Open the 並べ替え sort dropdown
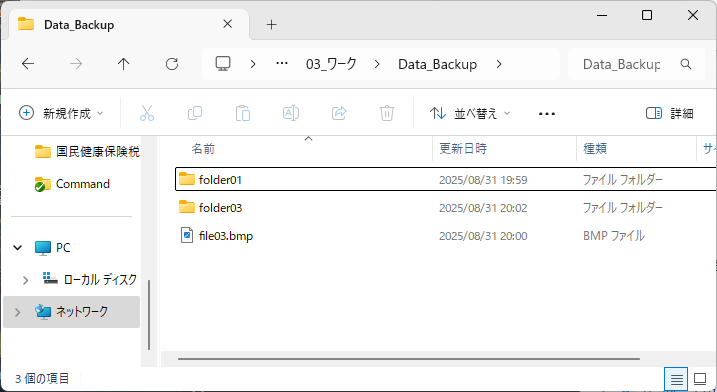The height and width of the screenshot is (392, 717). pyautogui.click(x=470, y=113)
